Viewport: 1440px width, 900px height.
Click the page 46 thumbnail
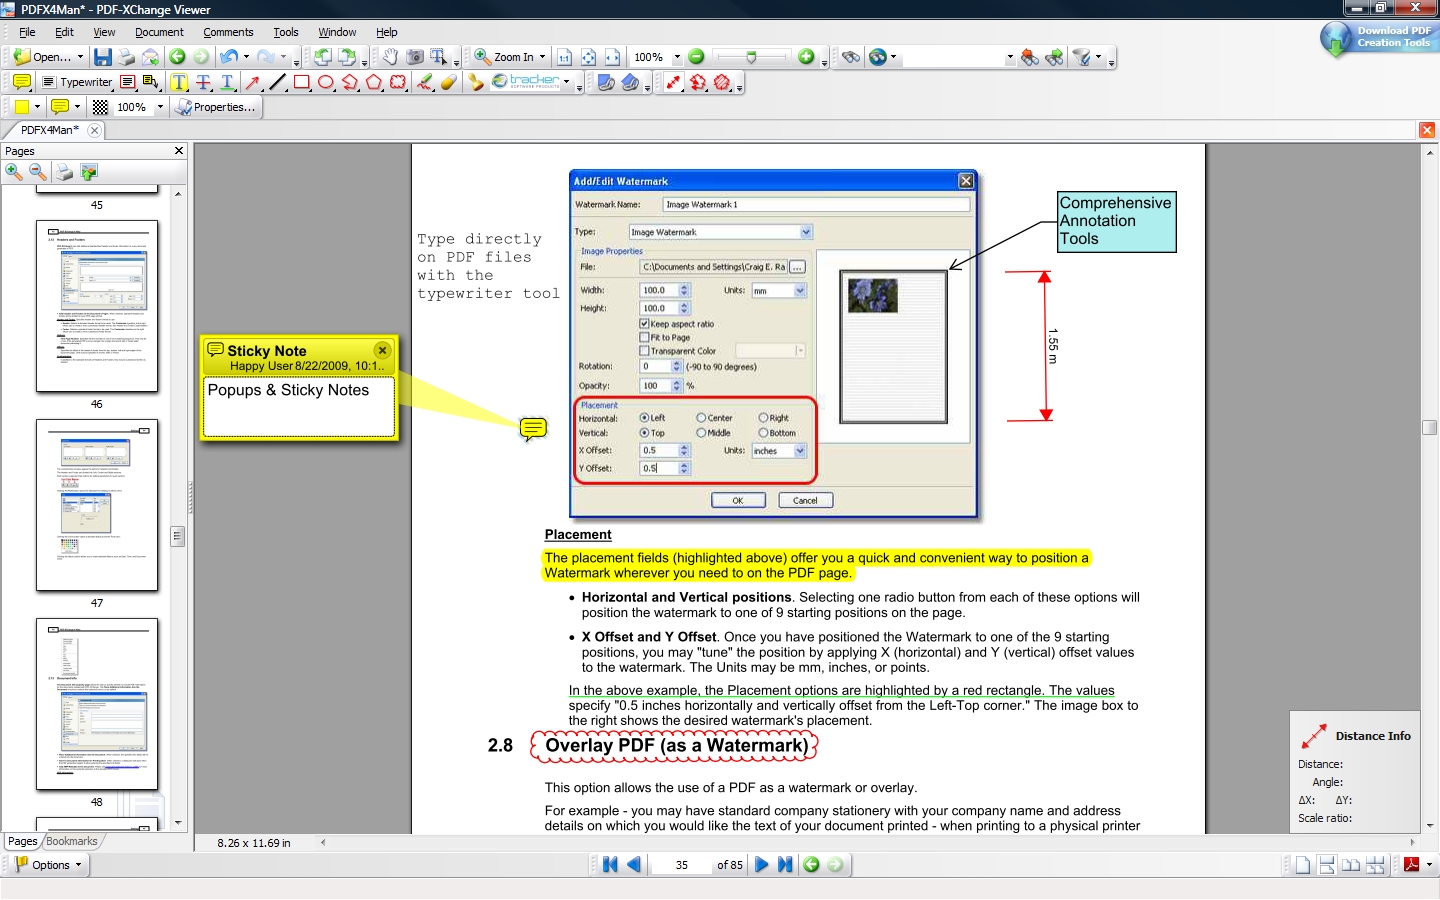pyautogui.click(x=97, y=307)
